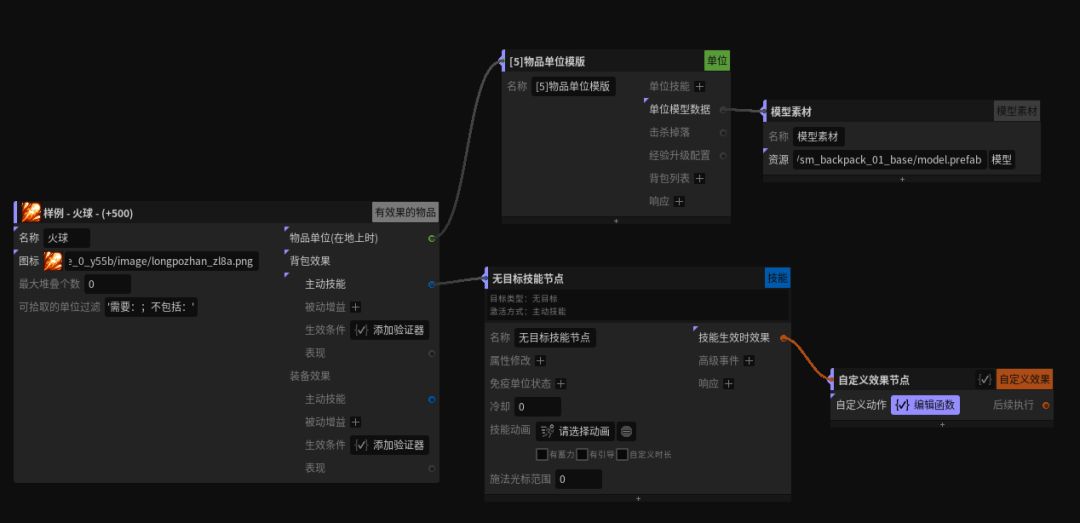Edit the 名称 field containing 火球
1080x523 pixels.
point(66,238)
